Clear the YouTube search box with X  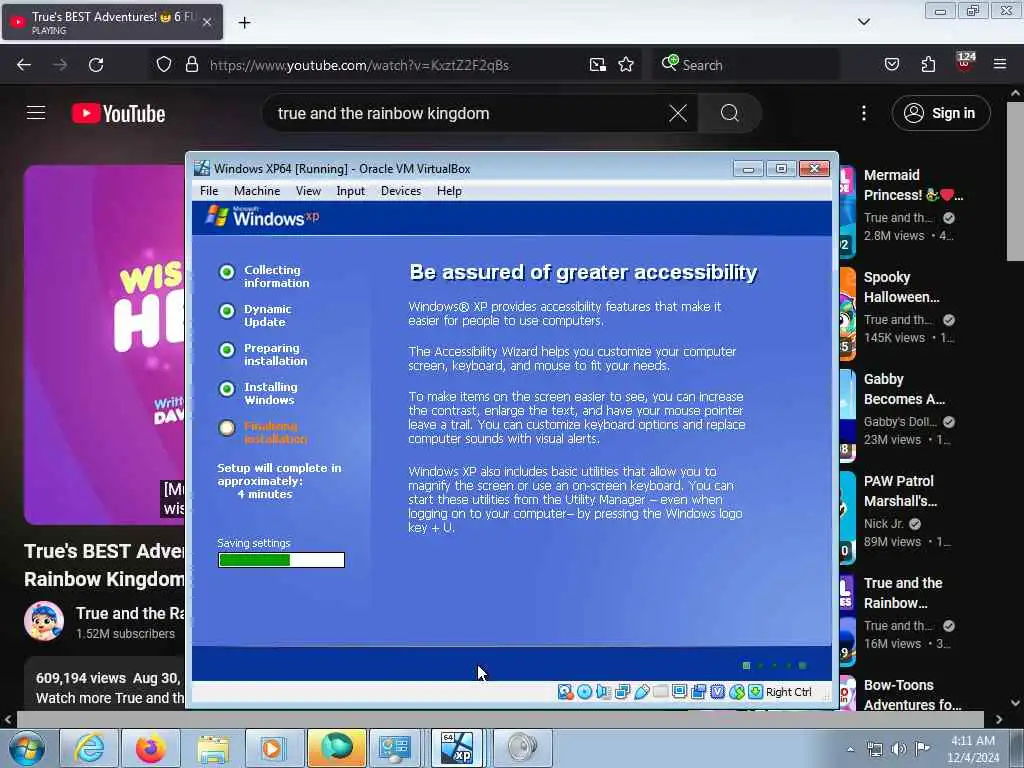[x=678, y=113]
